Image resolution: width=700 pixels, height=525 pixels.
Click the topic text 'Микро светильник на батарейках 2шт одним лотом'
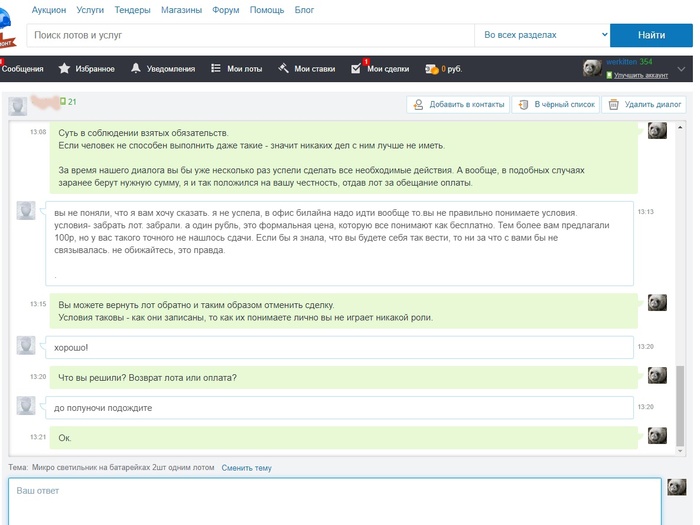(123, 467)
